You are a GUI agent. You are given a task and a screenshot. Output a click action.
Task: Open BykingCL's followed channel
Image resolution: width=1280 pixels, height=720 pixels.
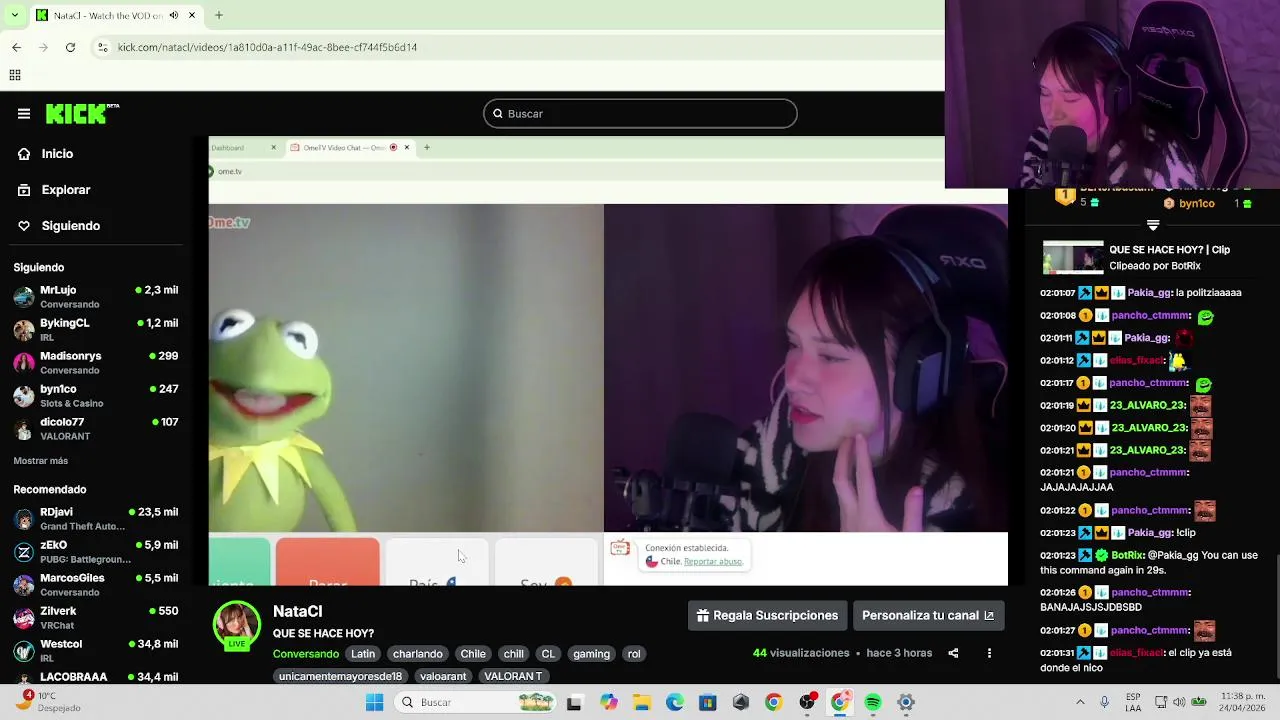tap(96, 330)
